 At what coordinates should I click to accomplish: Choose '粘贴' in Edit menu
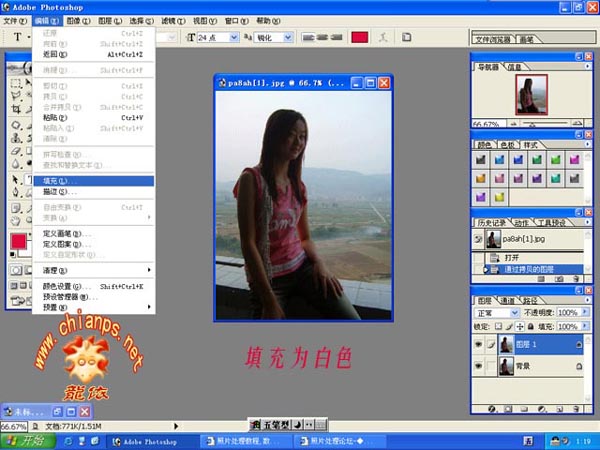point(94,117)
